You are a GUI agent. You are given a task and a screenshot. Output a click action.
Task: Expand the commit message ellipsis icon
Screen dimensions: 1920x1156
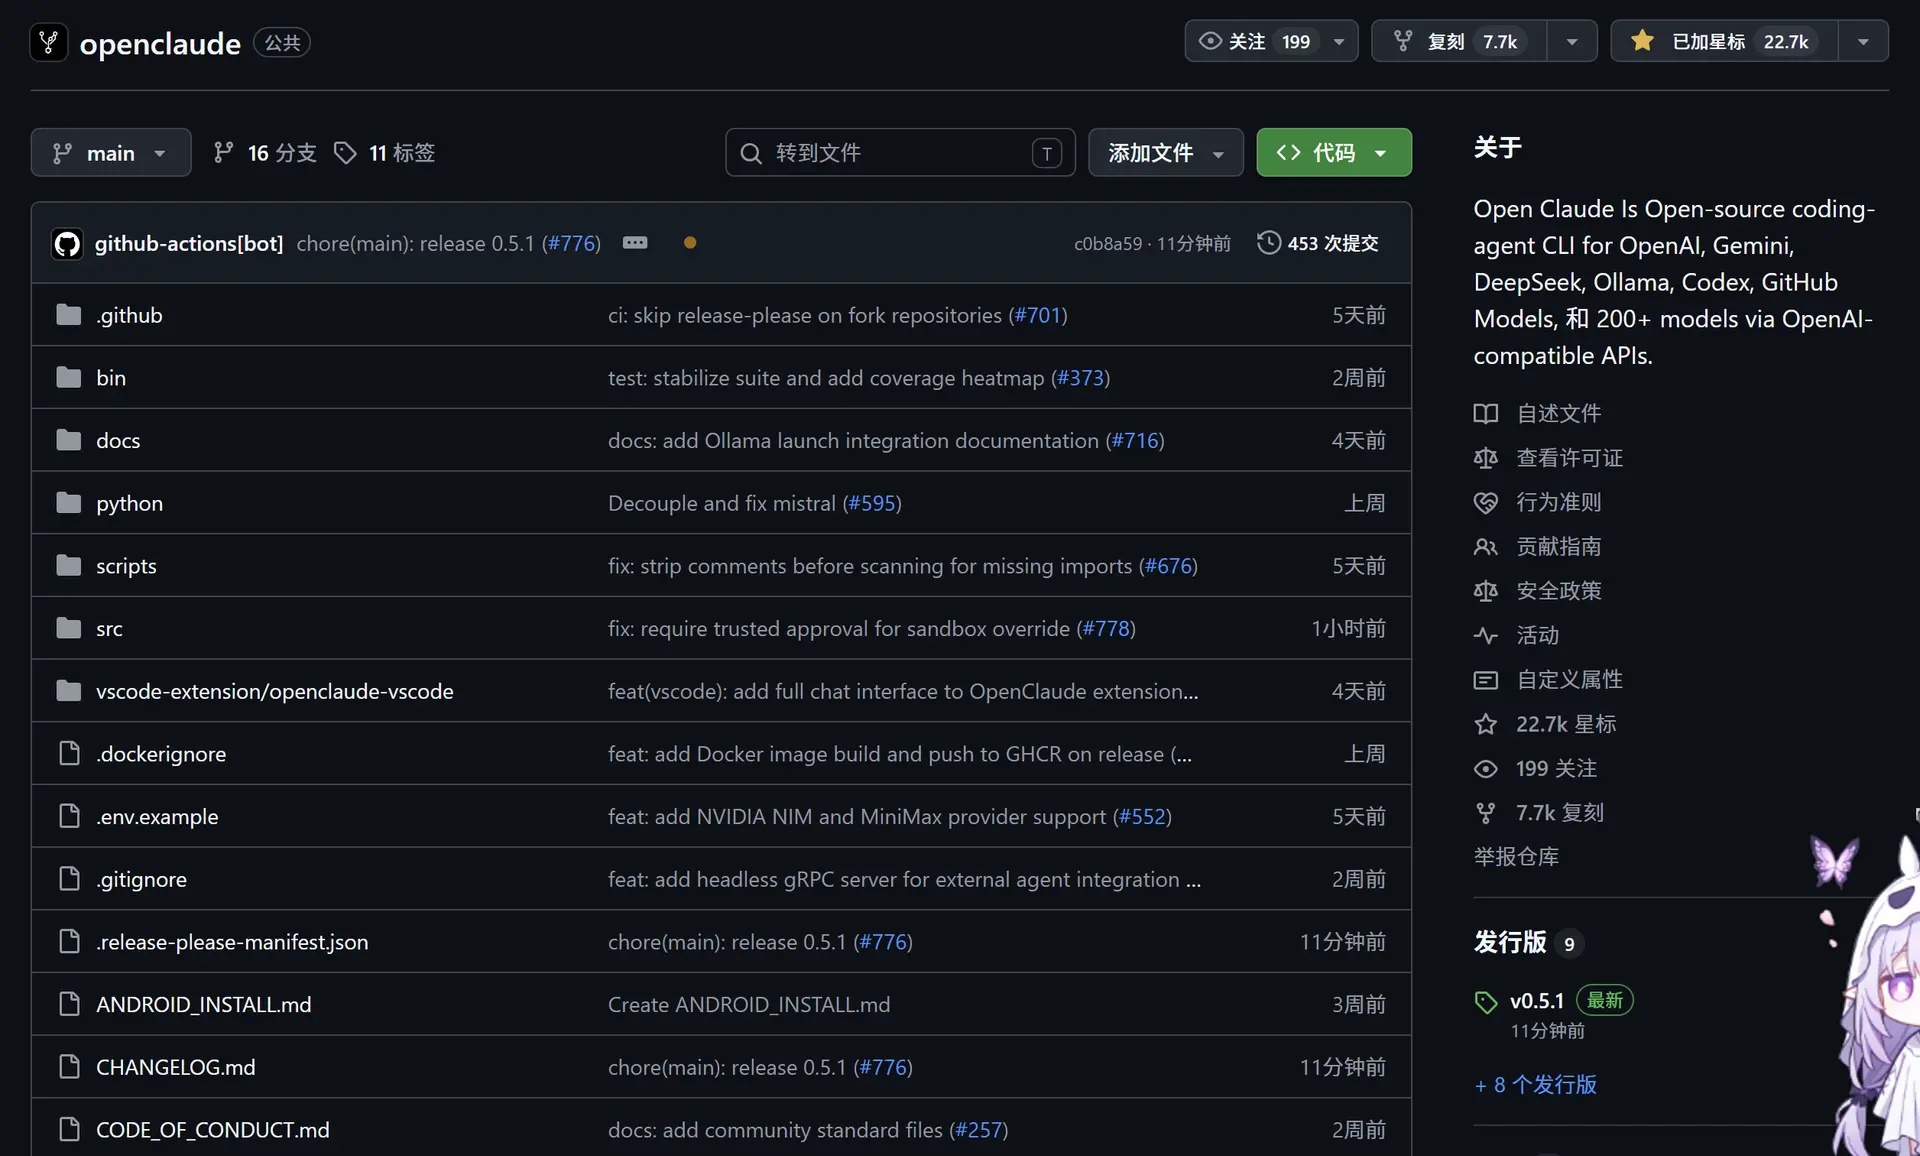tap(635, 243)
